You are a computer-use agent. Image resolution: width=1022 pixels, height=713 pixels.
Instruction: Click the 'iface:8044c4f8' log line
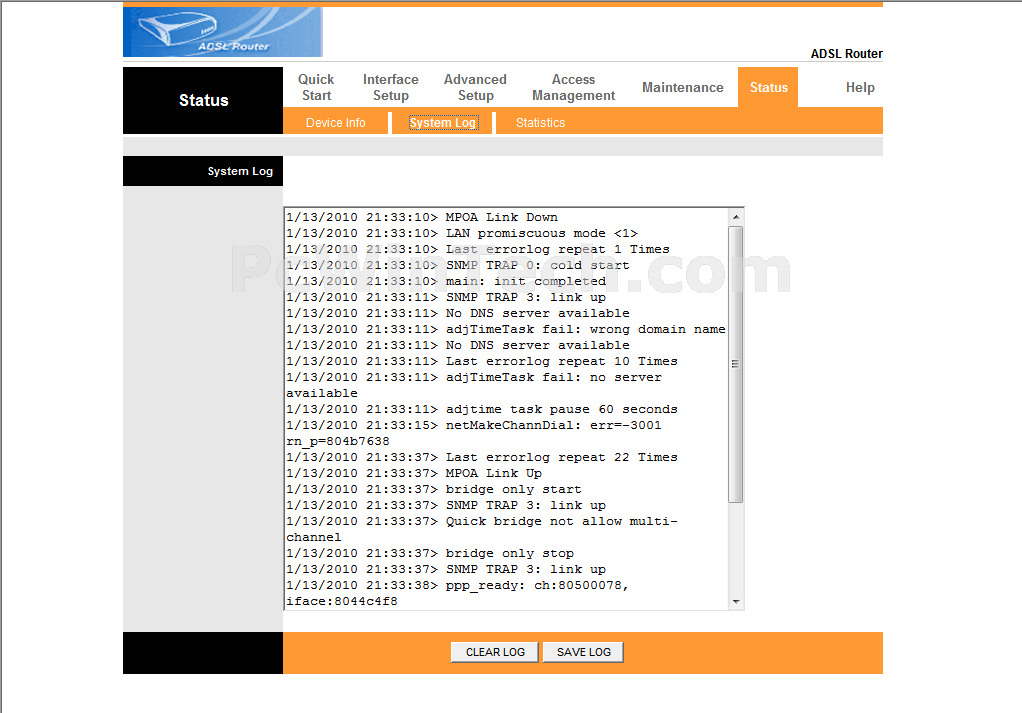[x=342, y=602]
